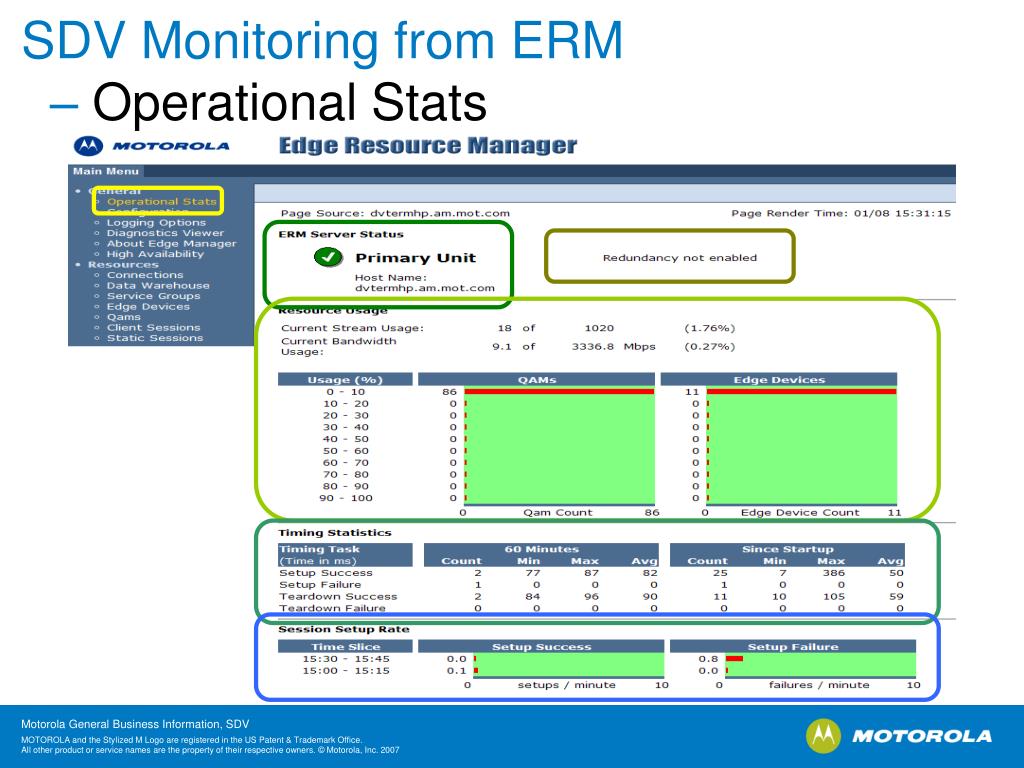This screenshot has height=768, width=1024.
Task: Select the Primary Unit status text
Action: click(415, 258)
